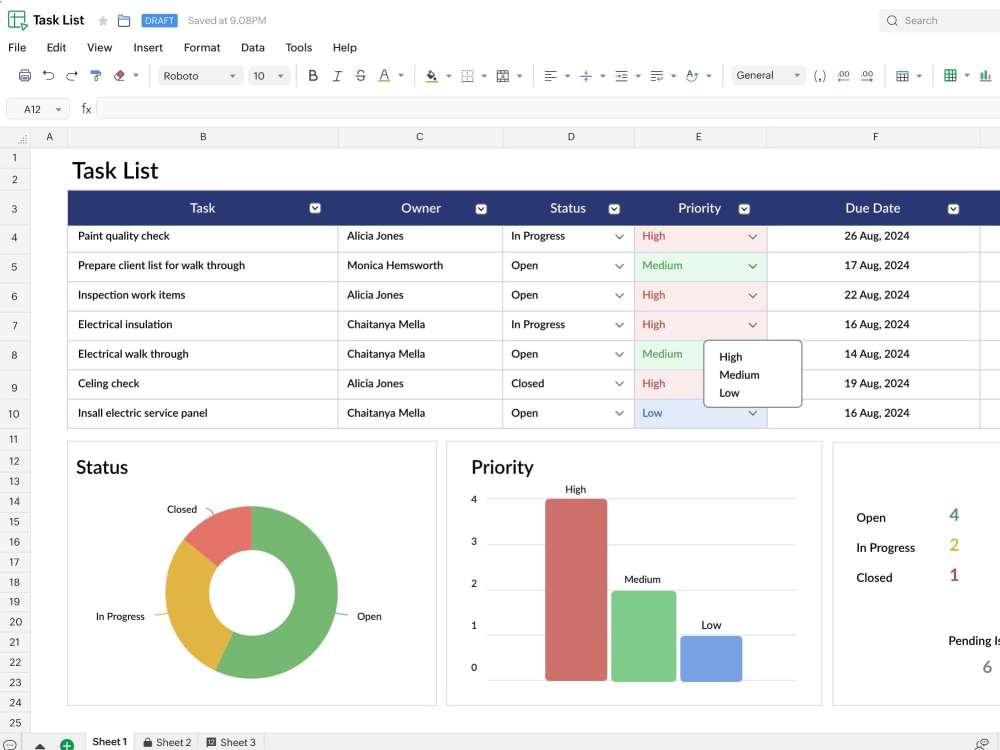Switch to Sheet 2 tab

point(167,742)
